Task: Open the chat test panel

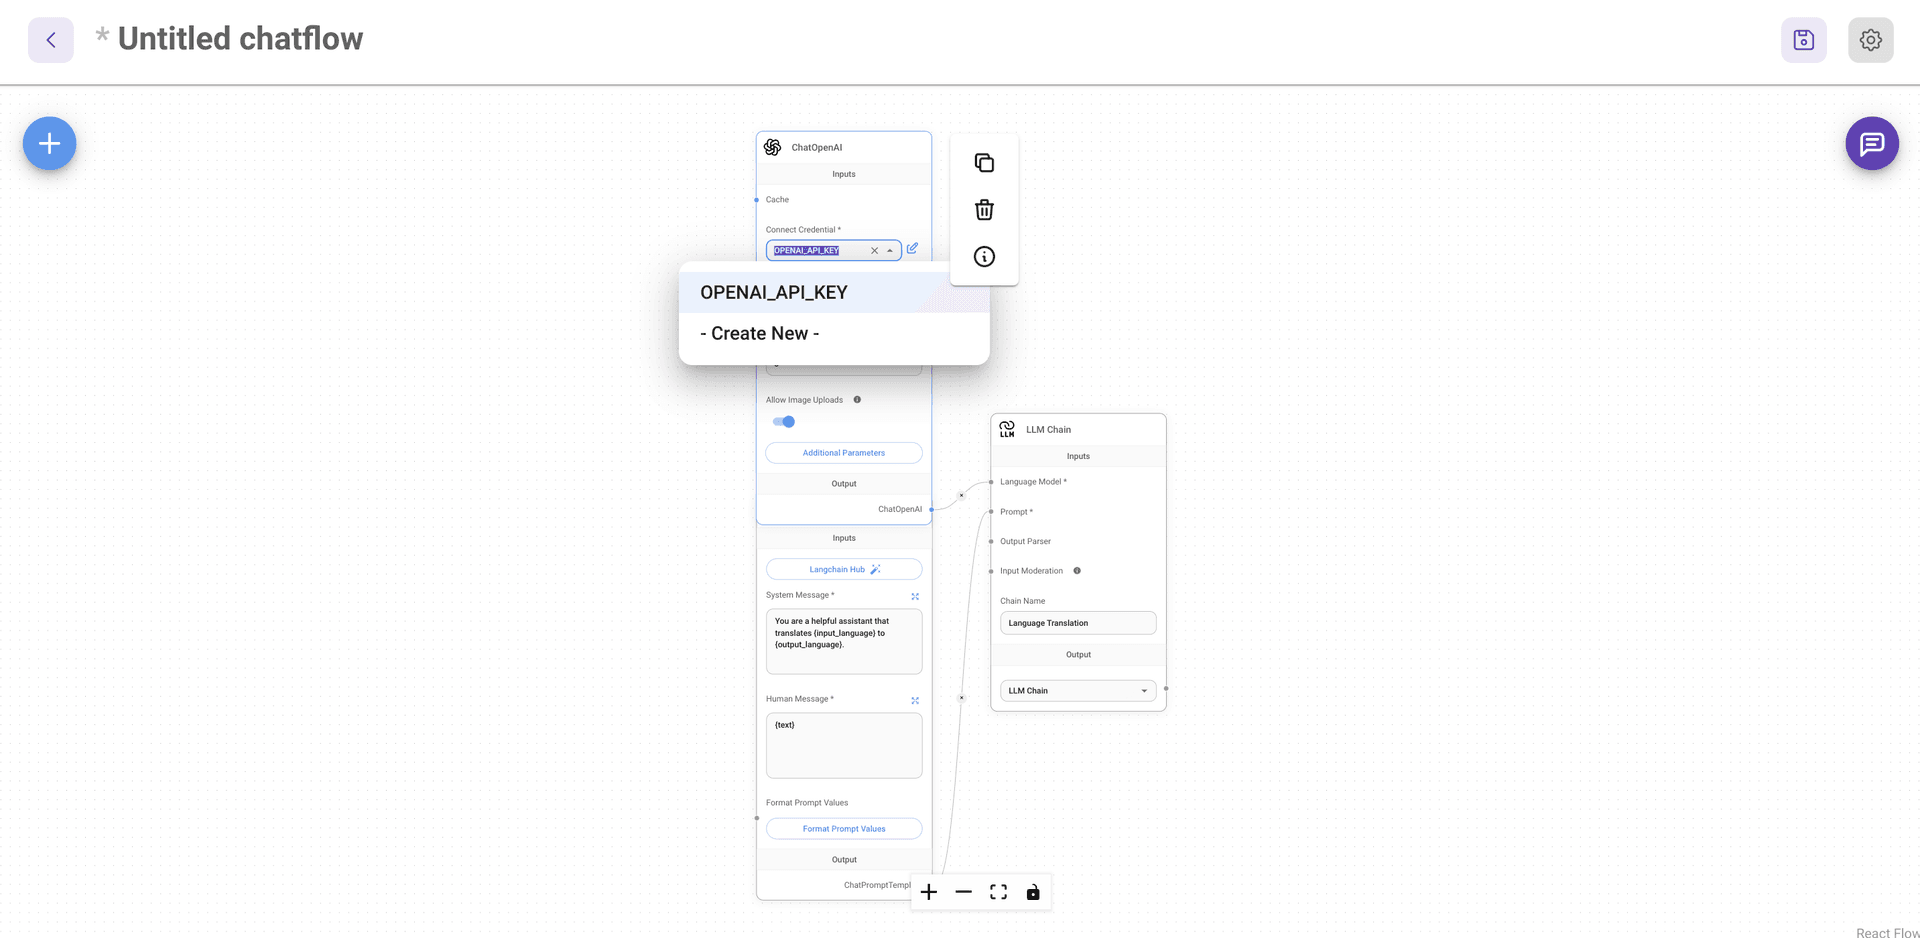Action: [x=1872, y=143]
